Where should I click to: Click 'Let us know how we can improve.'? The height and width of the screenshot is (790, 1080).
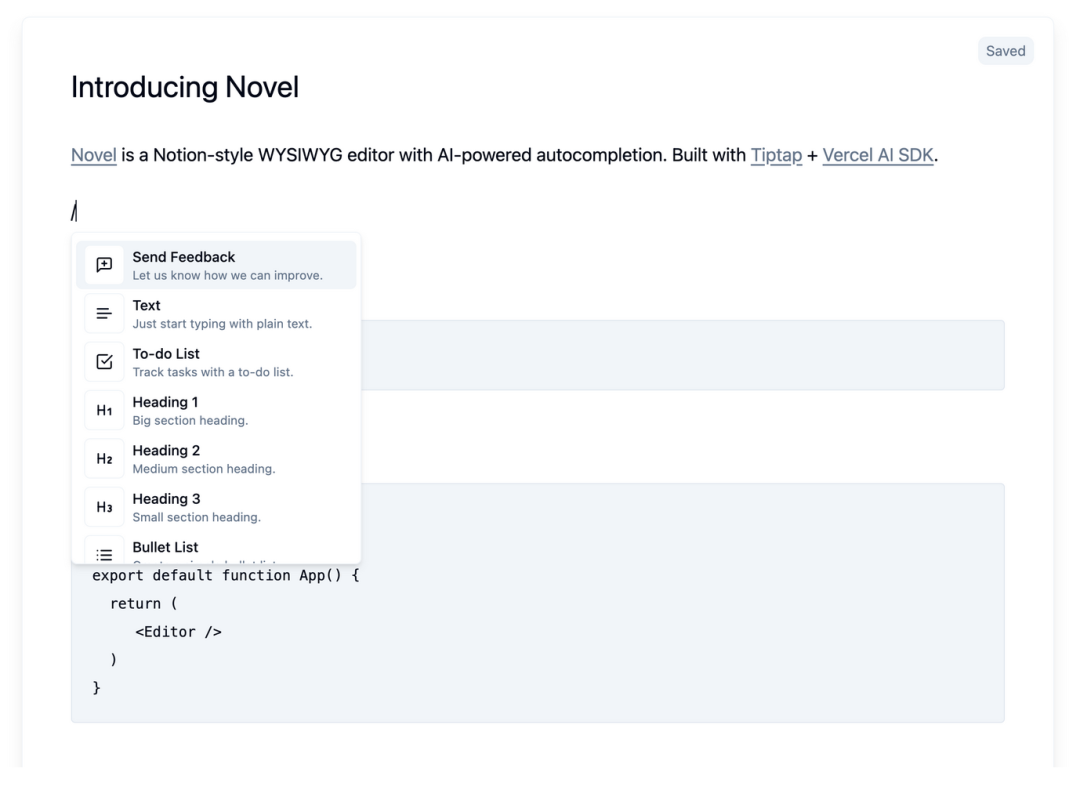[x=227, y=276]
